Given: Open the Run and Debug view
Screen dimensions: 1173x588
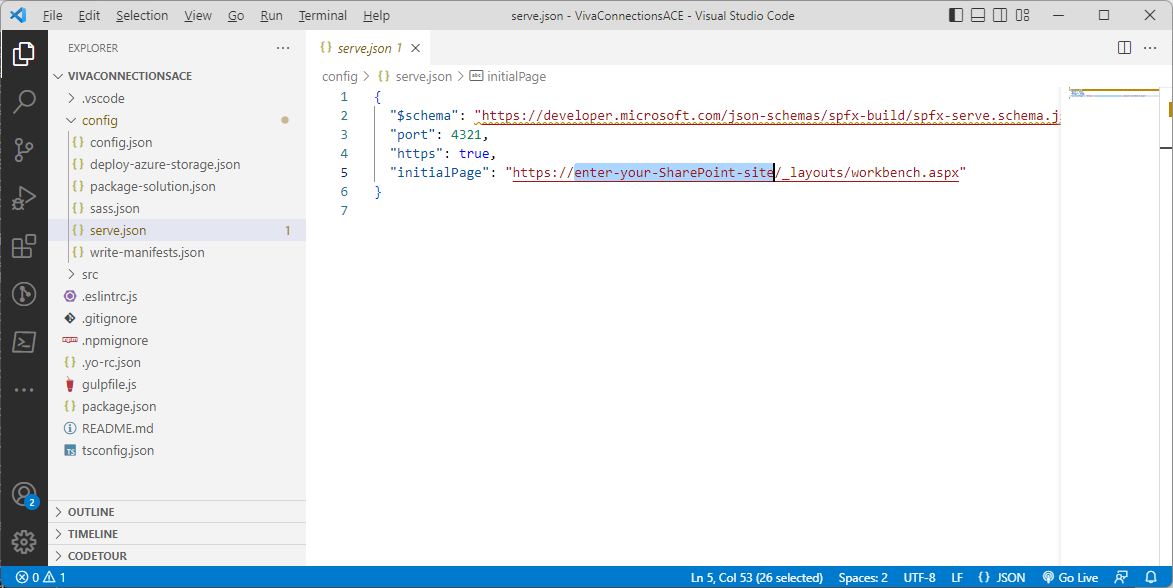Looking at the screenshot, I should 24,198.
